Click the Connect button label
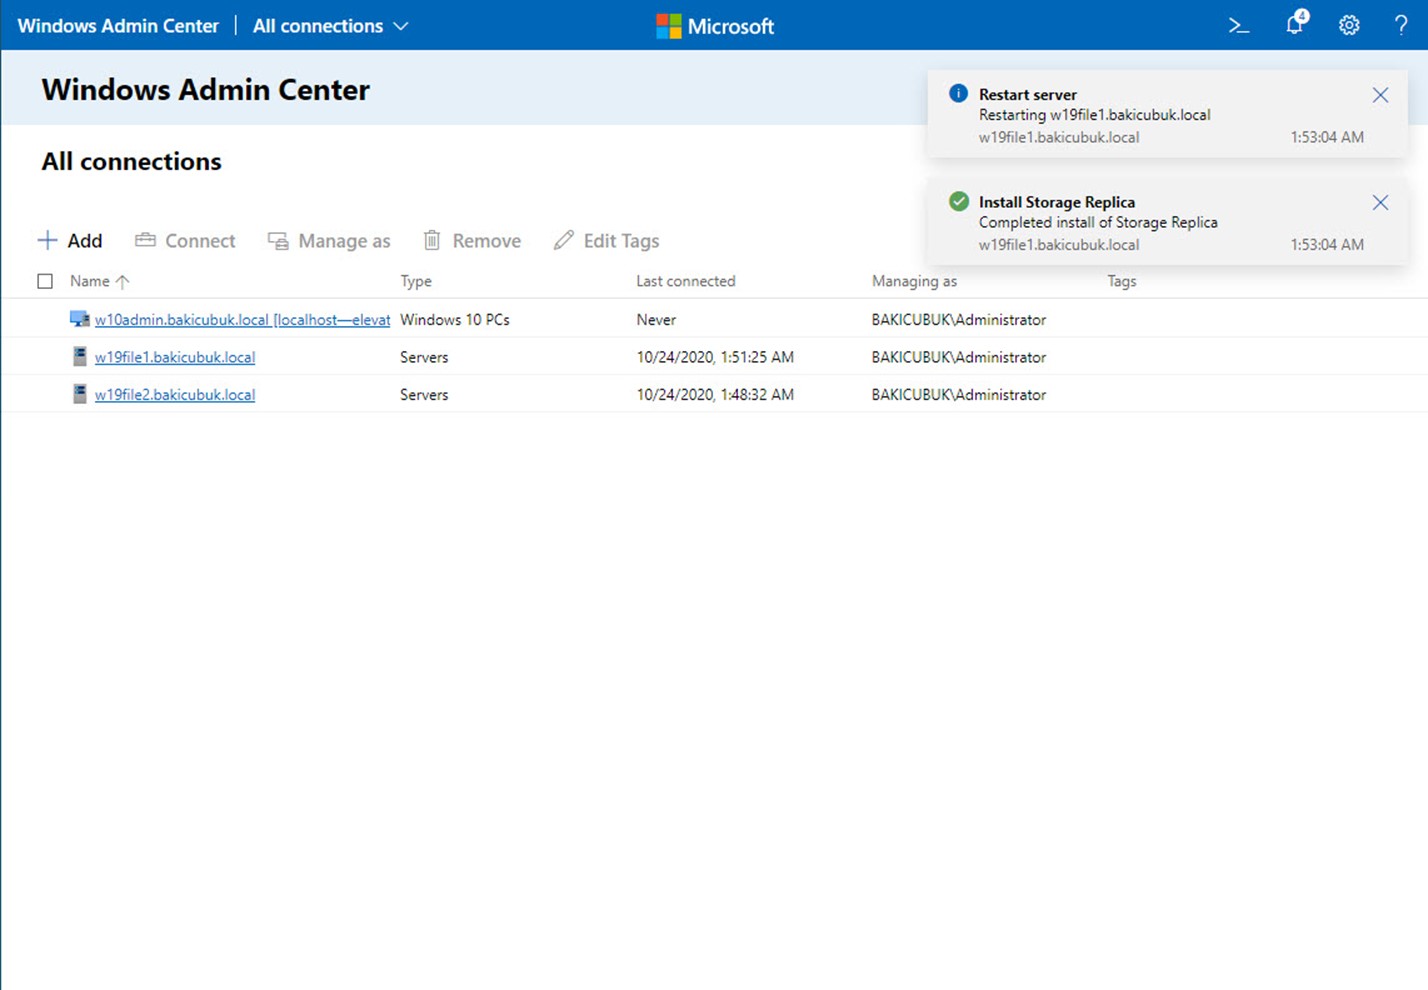 pos(200,240)
